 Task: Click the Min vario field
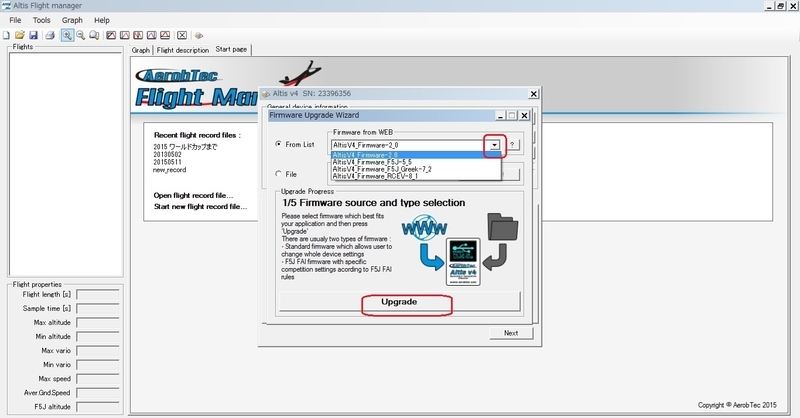98,365
